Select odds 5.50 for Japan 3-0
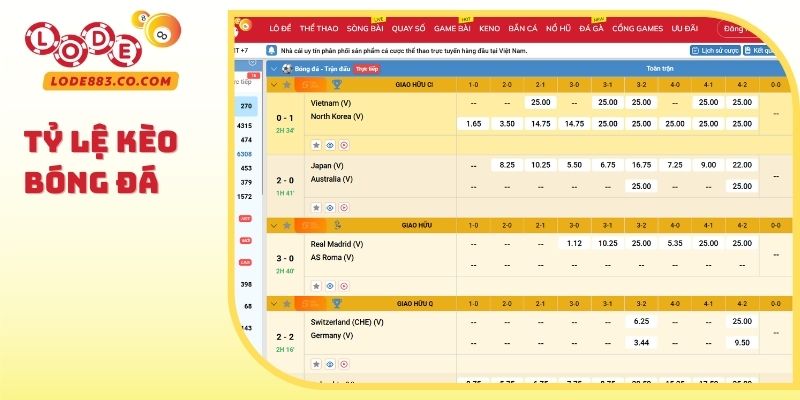Image resolution: width=800 pixels, height=400 pixels. pos(574,165)
